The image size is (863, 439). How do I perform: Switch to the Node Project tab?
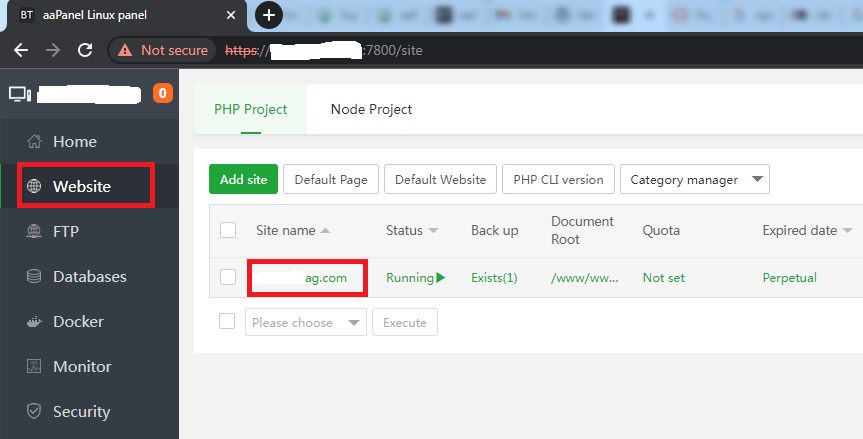pos(371,109)
